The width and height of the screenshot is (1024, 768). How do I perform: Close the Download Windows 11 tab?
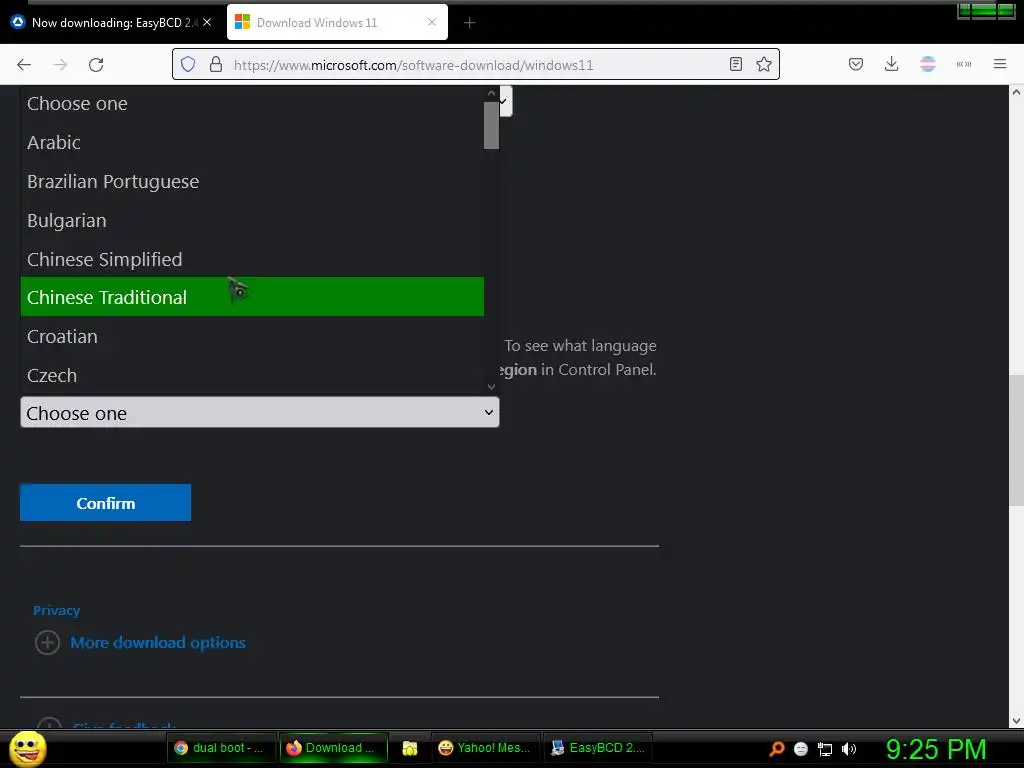point(432,22)
